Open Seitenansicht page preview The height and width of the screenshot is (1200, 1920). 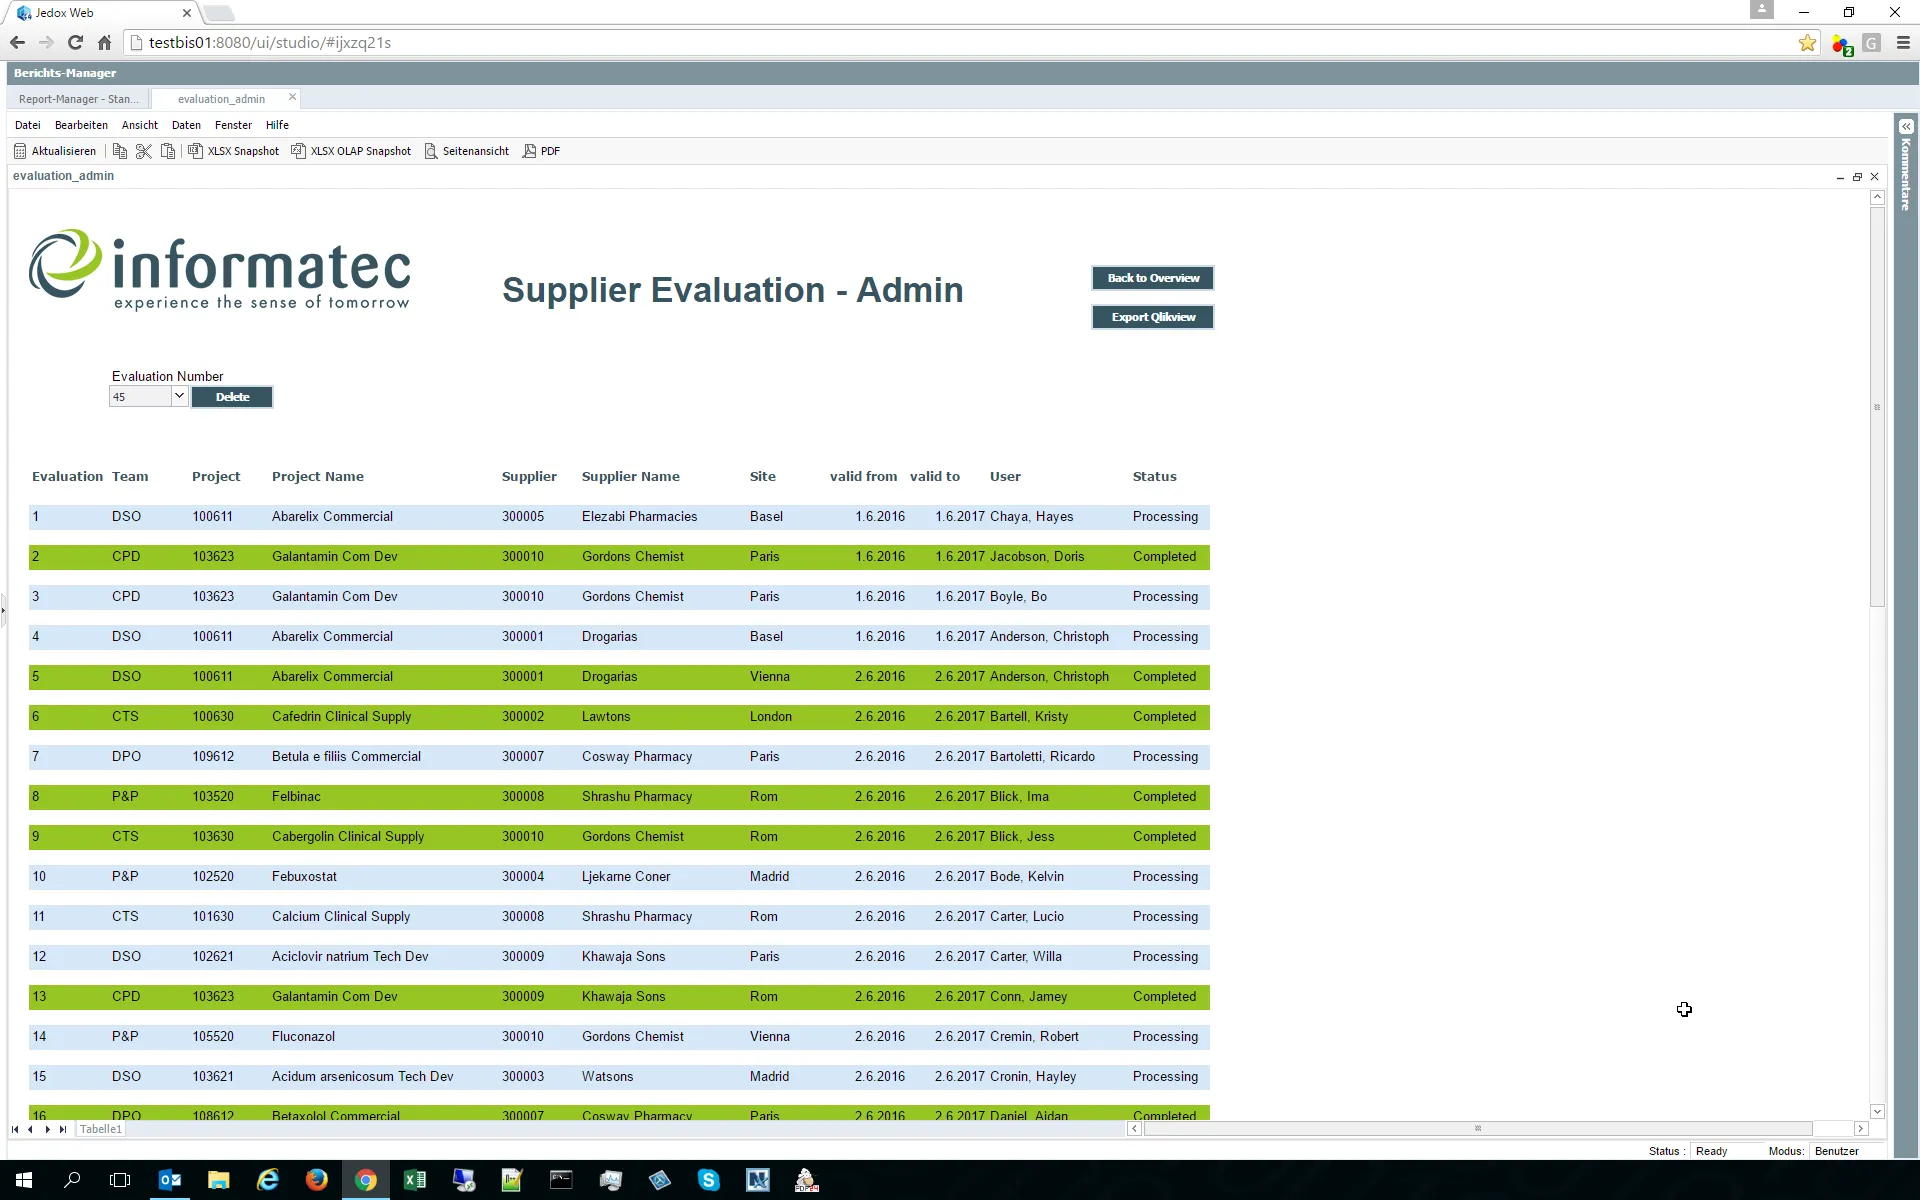coord(467,151)
